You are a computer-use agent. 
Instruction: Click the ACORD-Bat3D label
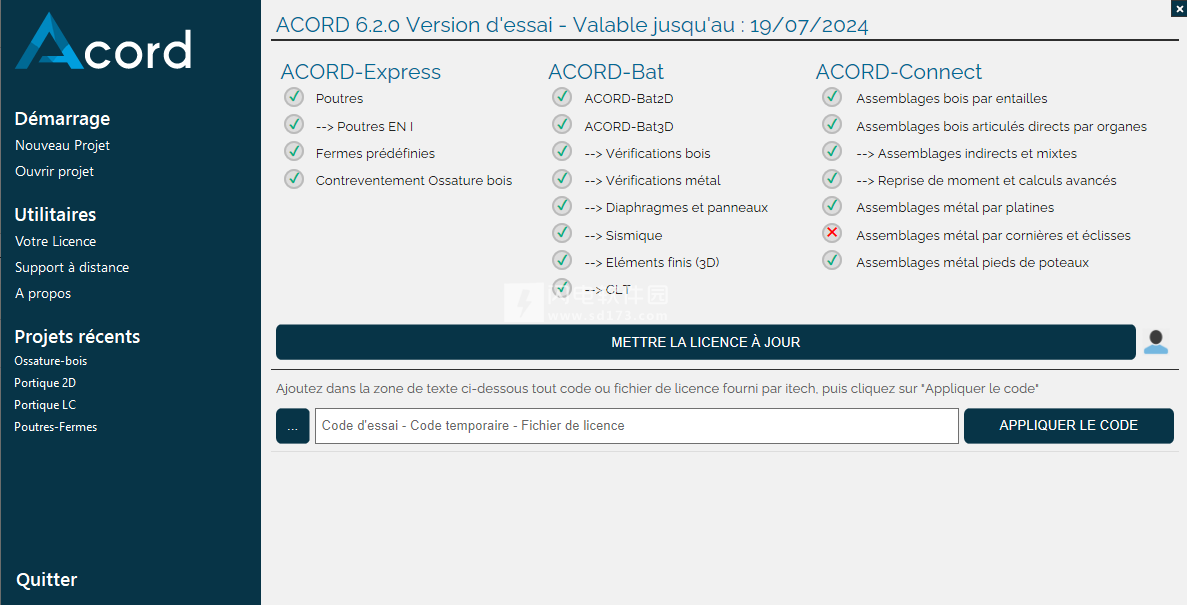pyautogui.click(x=628, y=126)
